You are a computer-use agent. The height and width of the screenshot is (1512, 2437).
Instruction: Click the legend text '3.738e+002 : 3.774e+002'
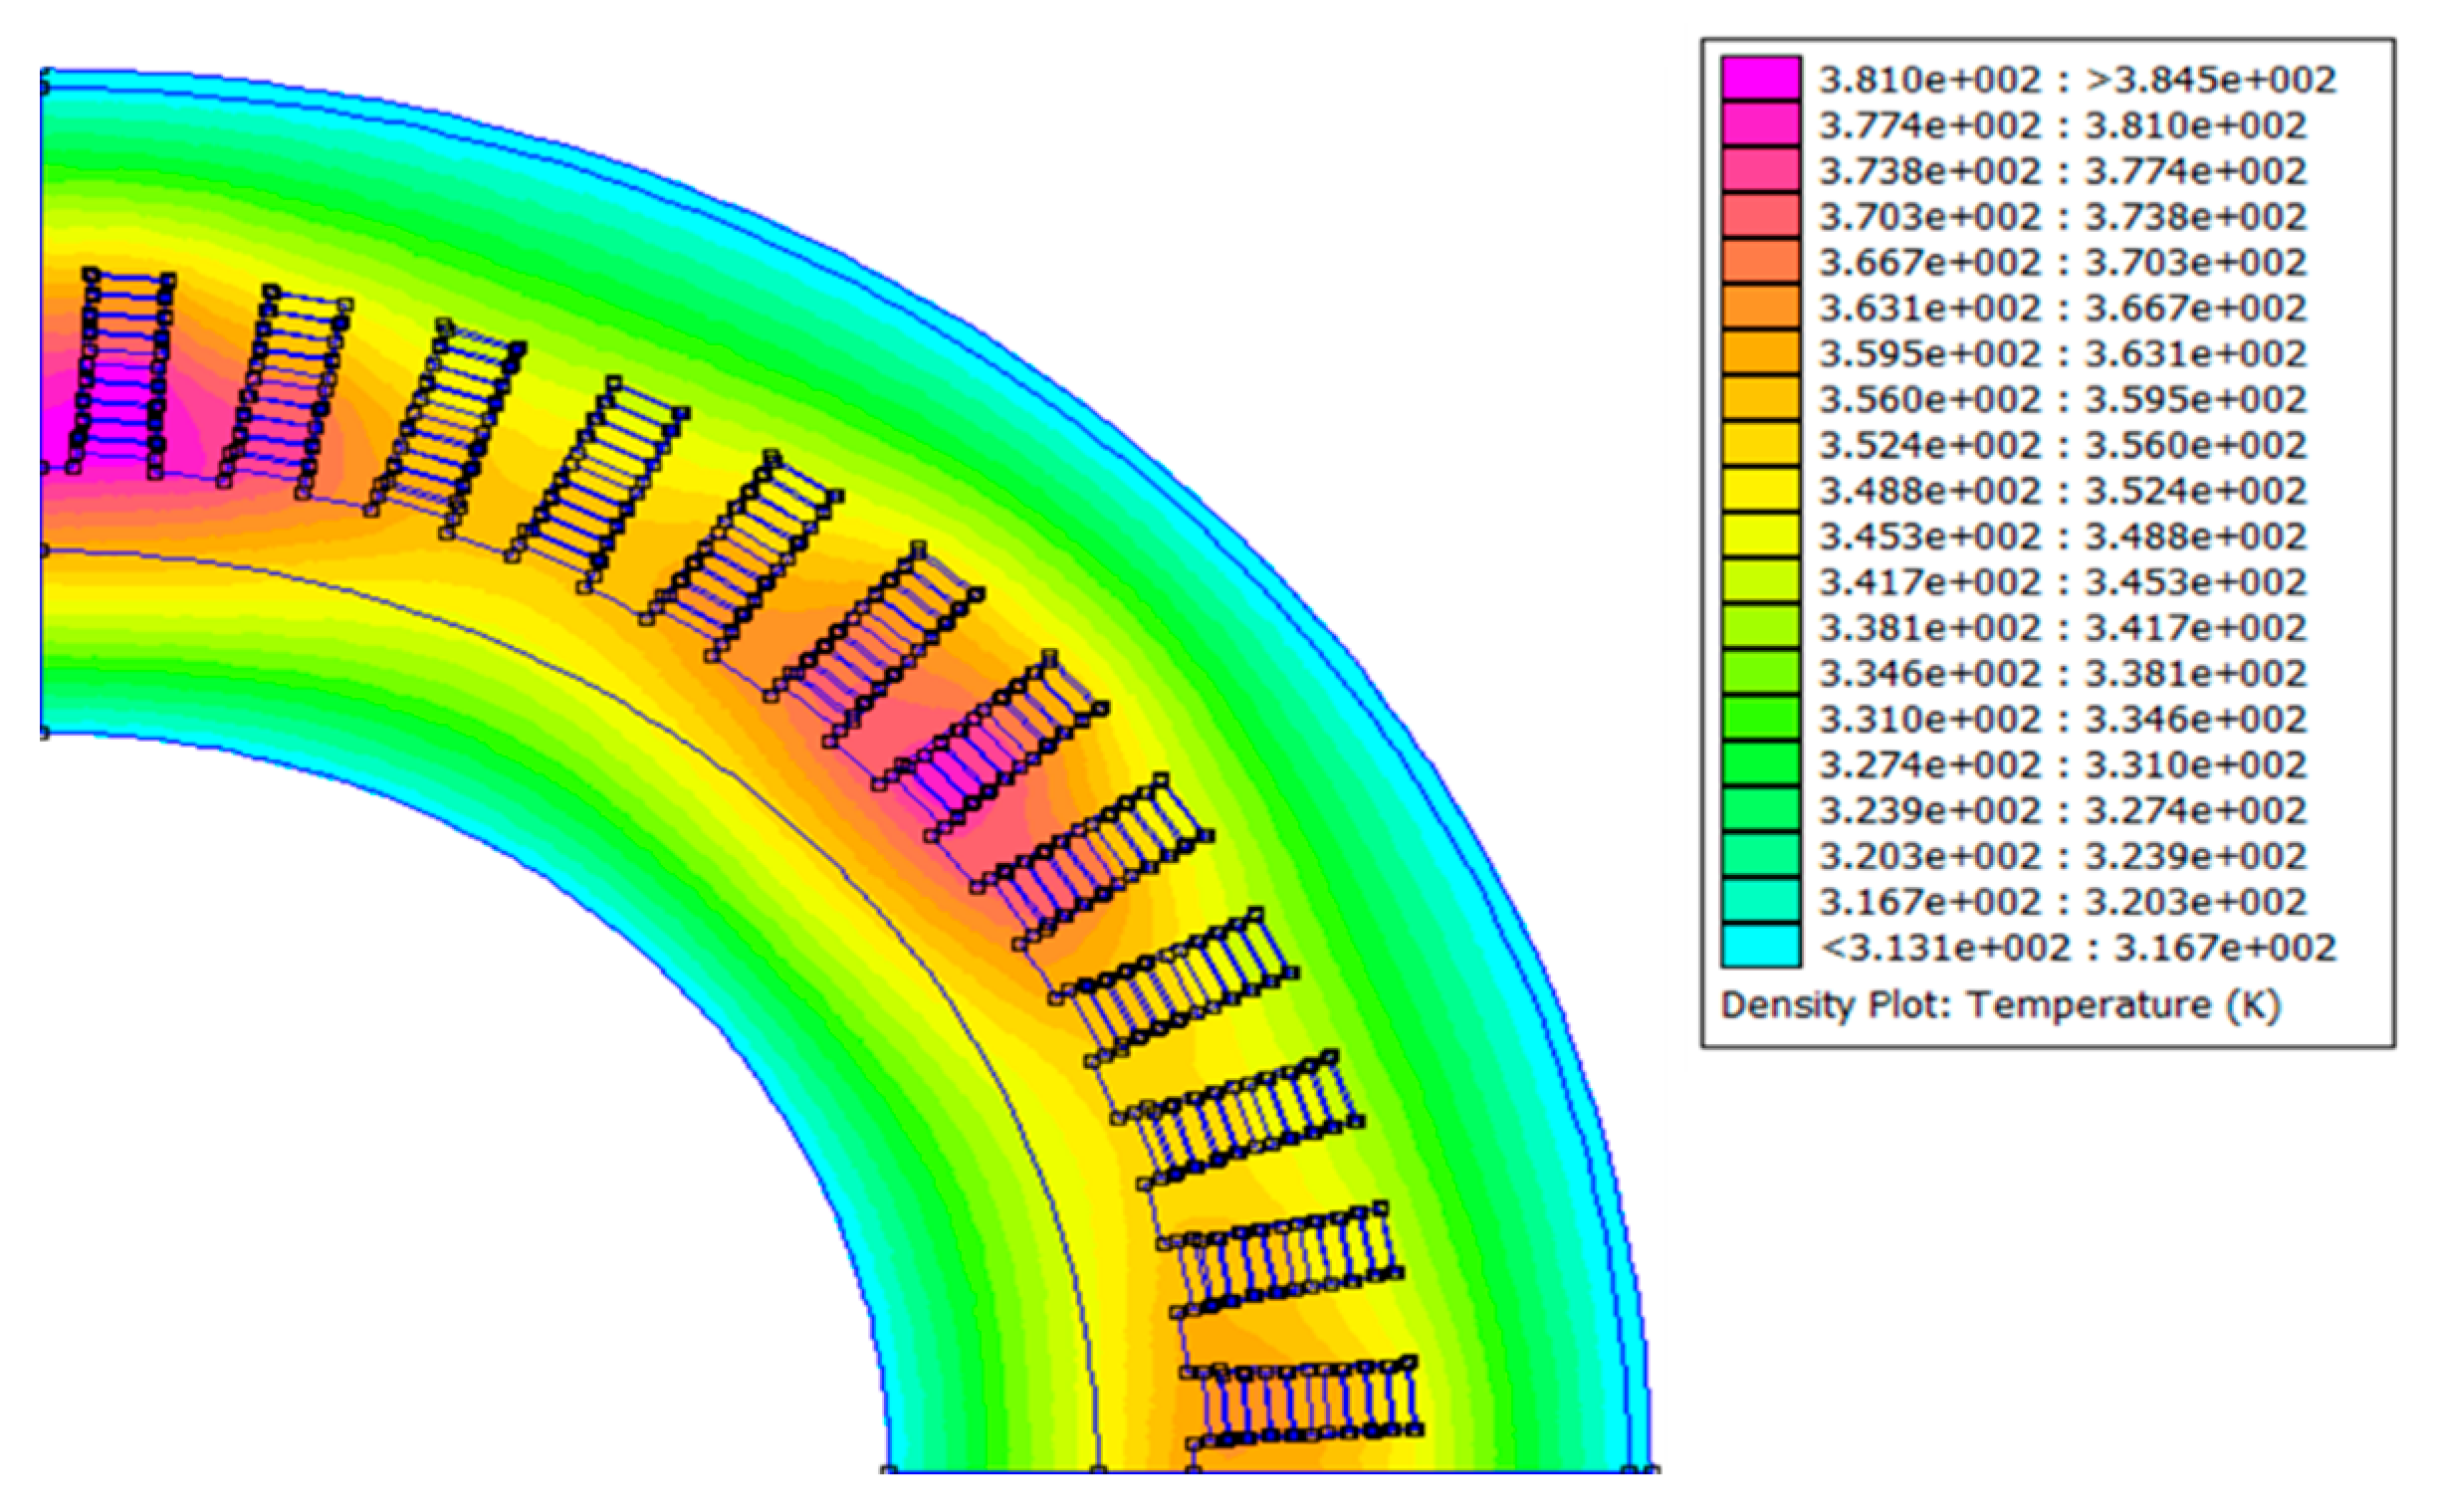coord(2062,171)
